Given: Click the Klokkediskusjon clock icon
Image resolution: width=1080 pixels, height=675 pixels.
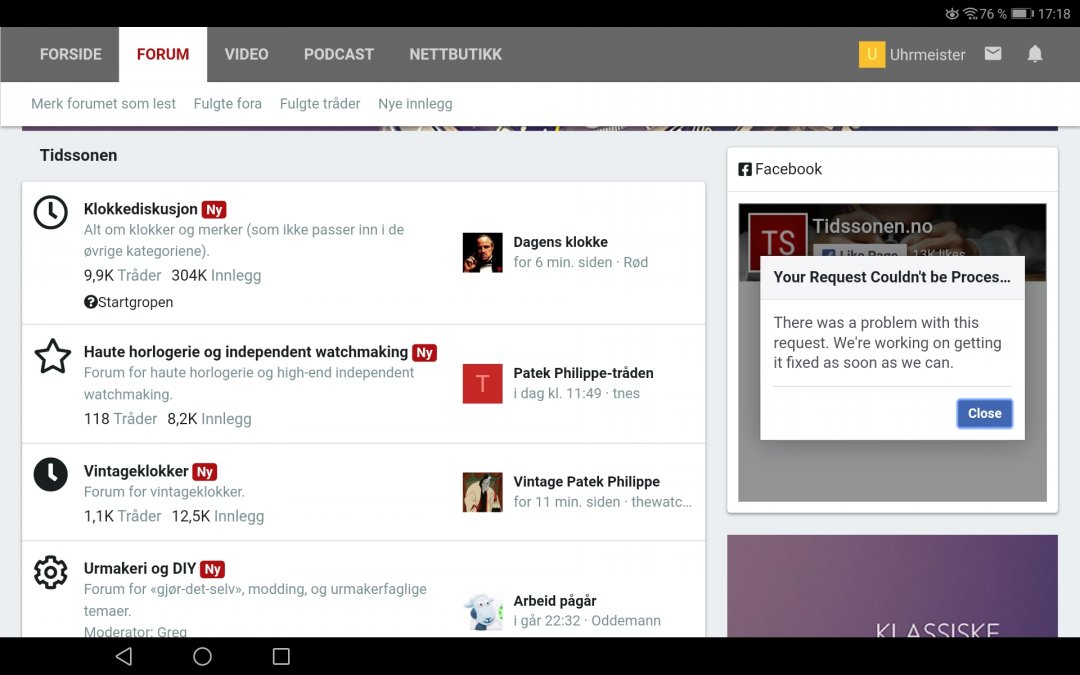Looking at the screenshot, I should pos(51,212).
